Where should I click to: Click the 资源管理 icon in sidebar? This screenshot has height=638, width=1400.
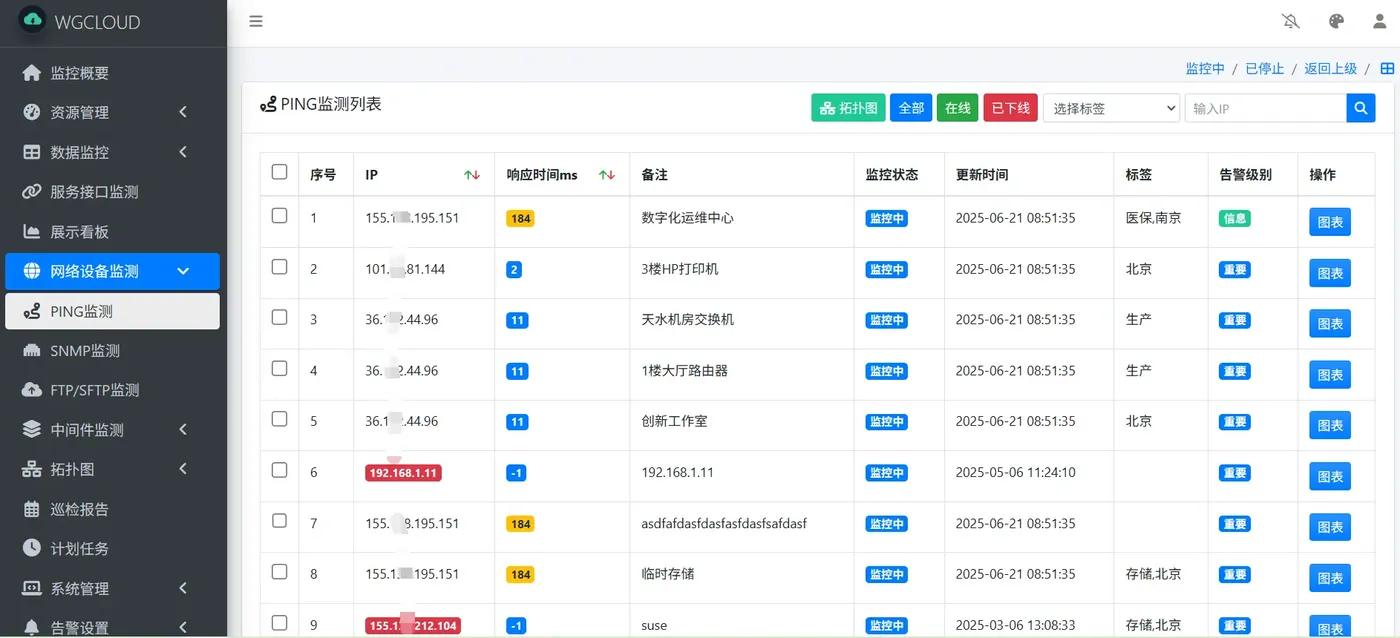32,112
